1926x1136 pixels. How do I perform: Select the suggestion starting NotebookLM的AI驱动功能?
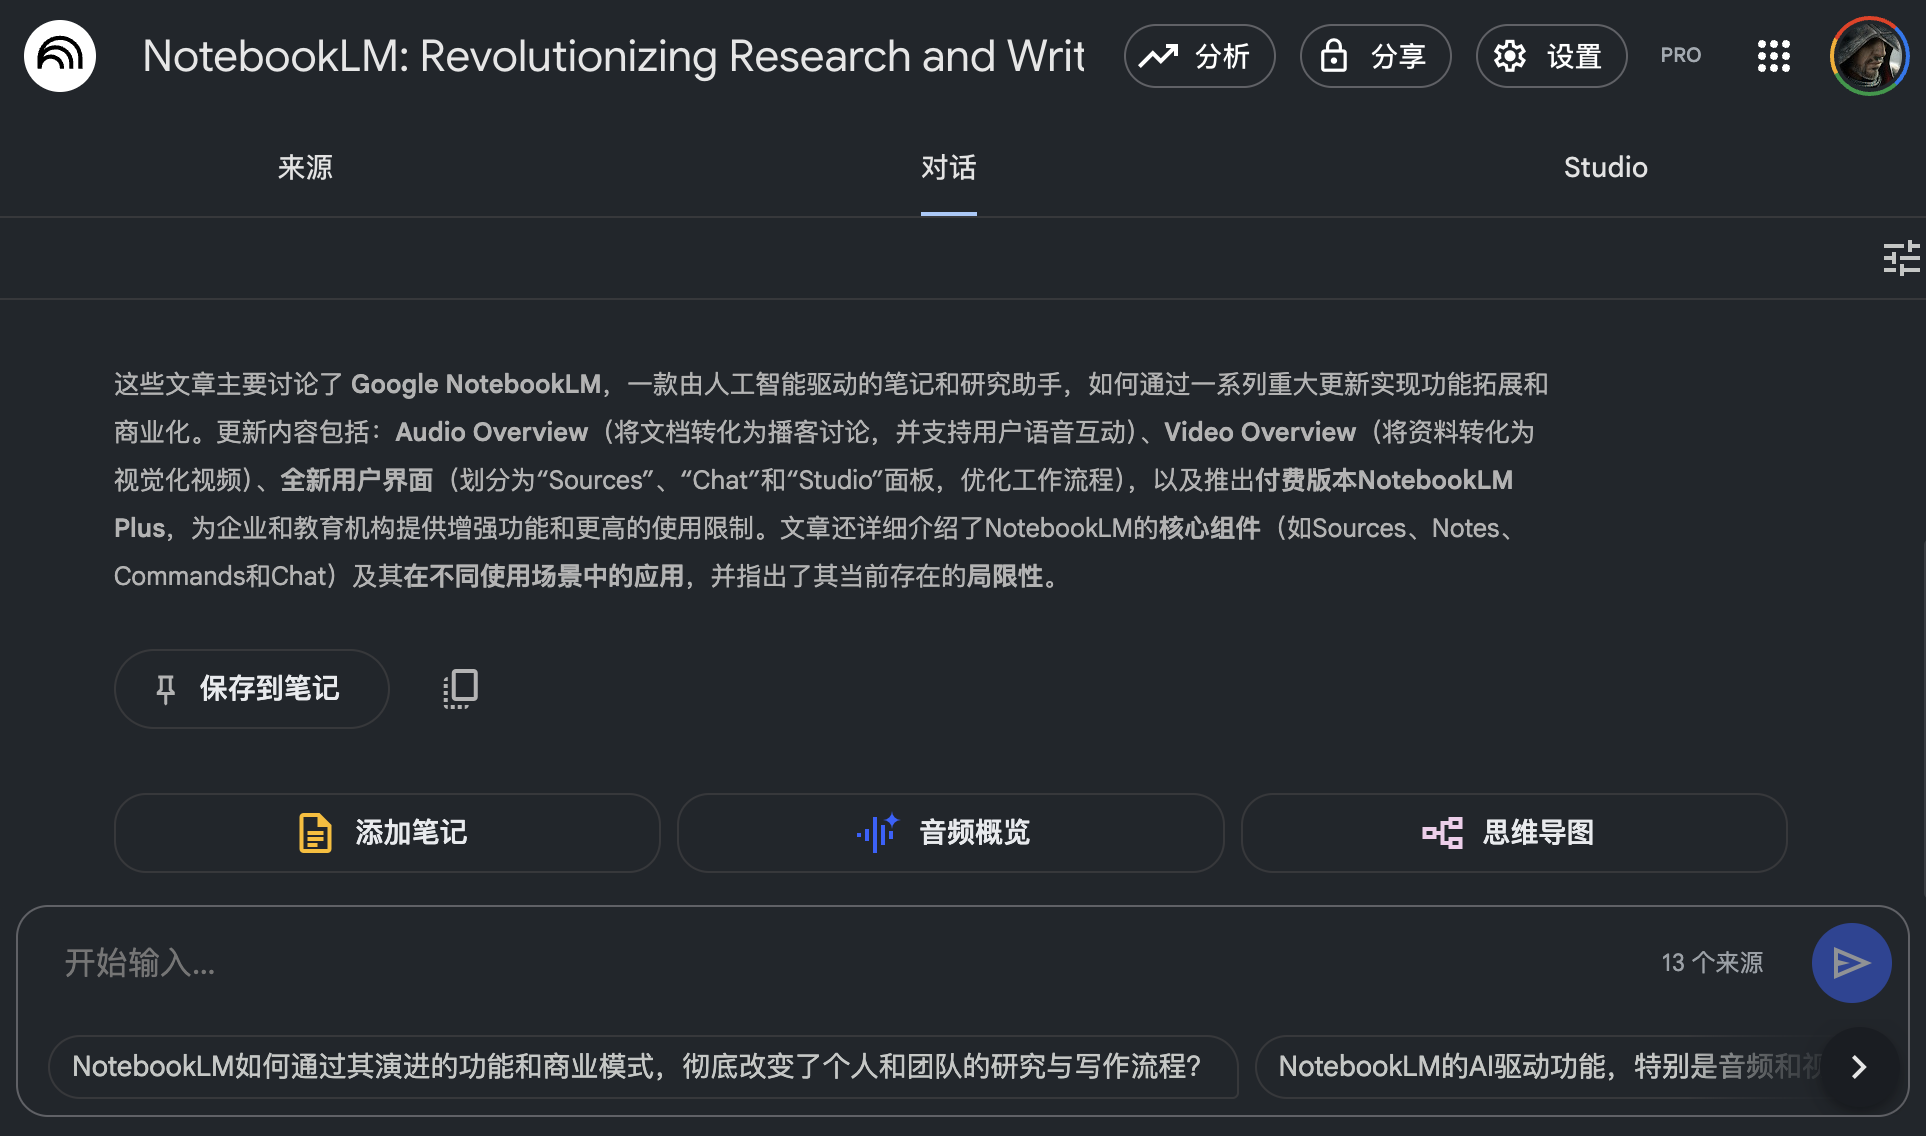click(x=1540, y=1067)
